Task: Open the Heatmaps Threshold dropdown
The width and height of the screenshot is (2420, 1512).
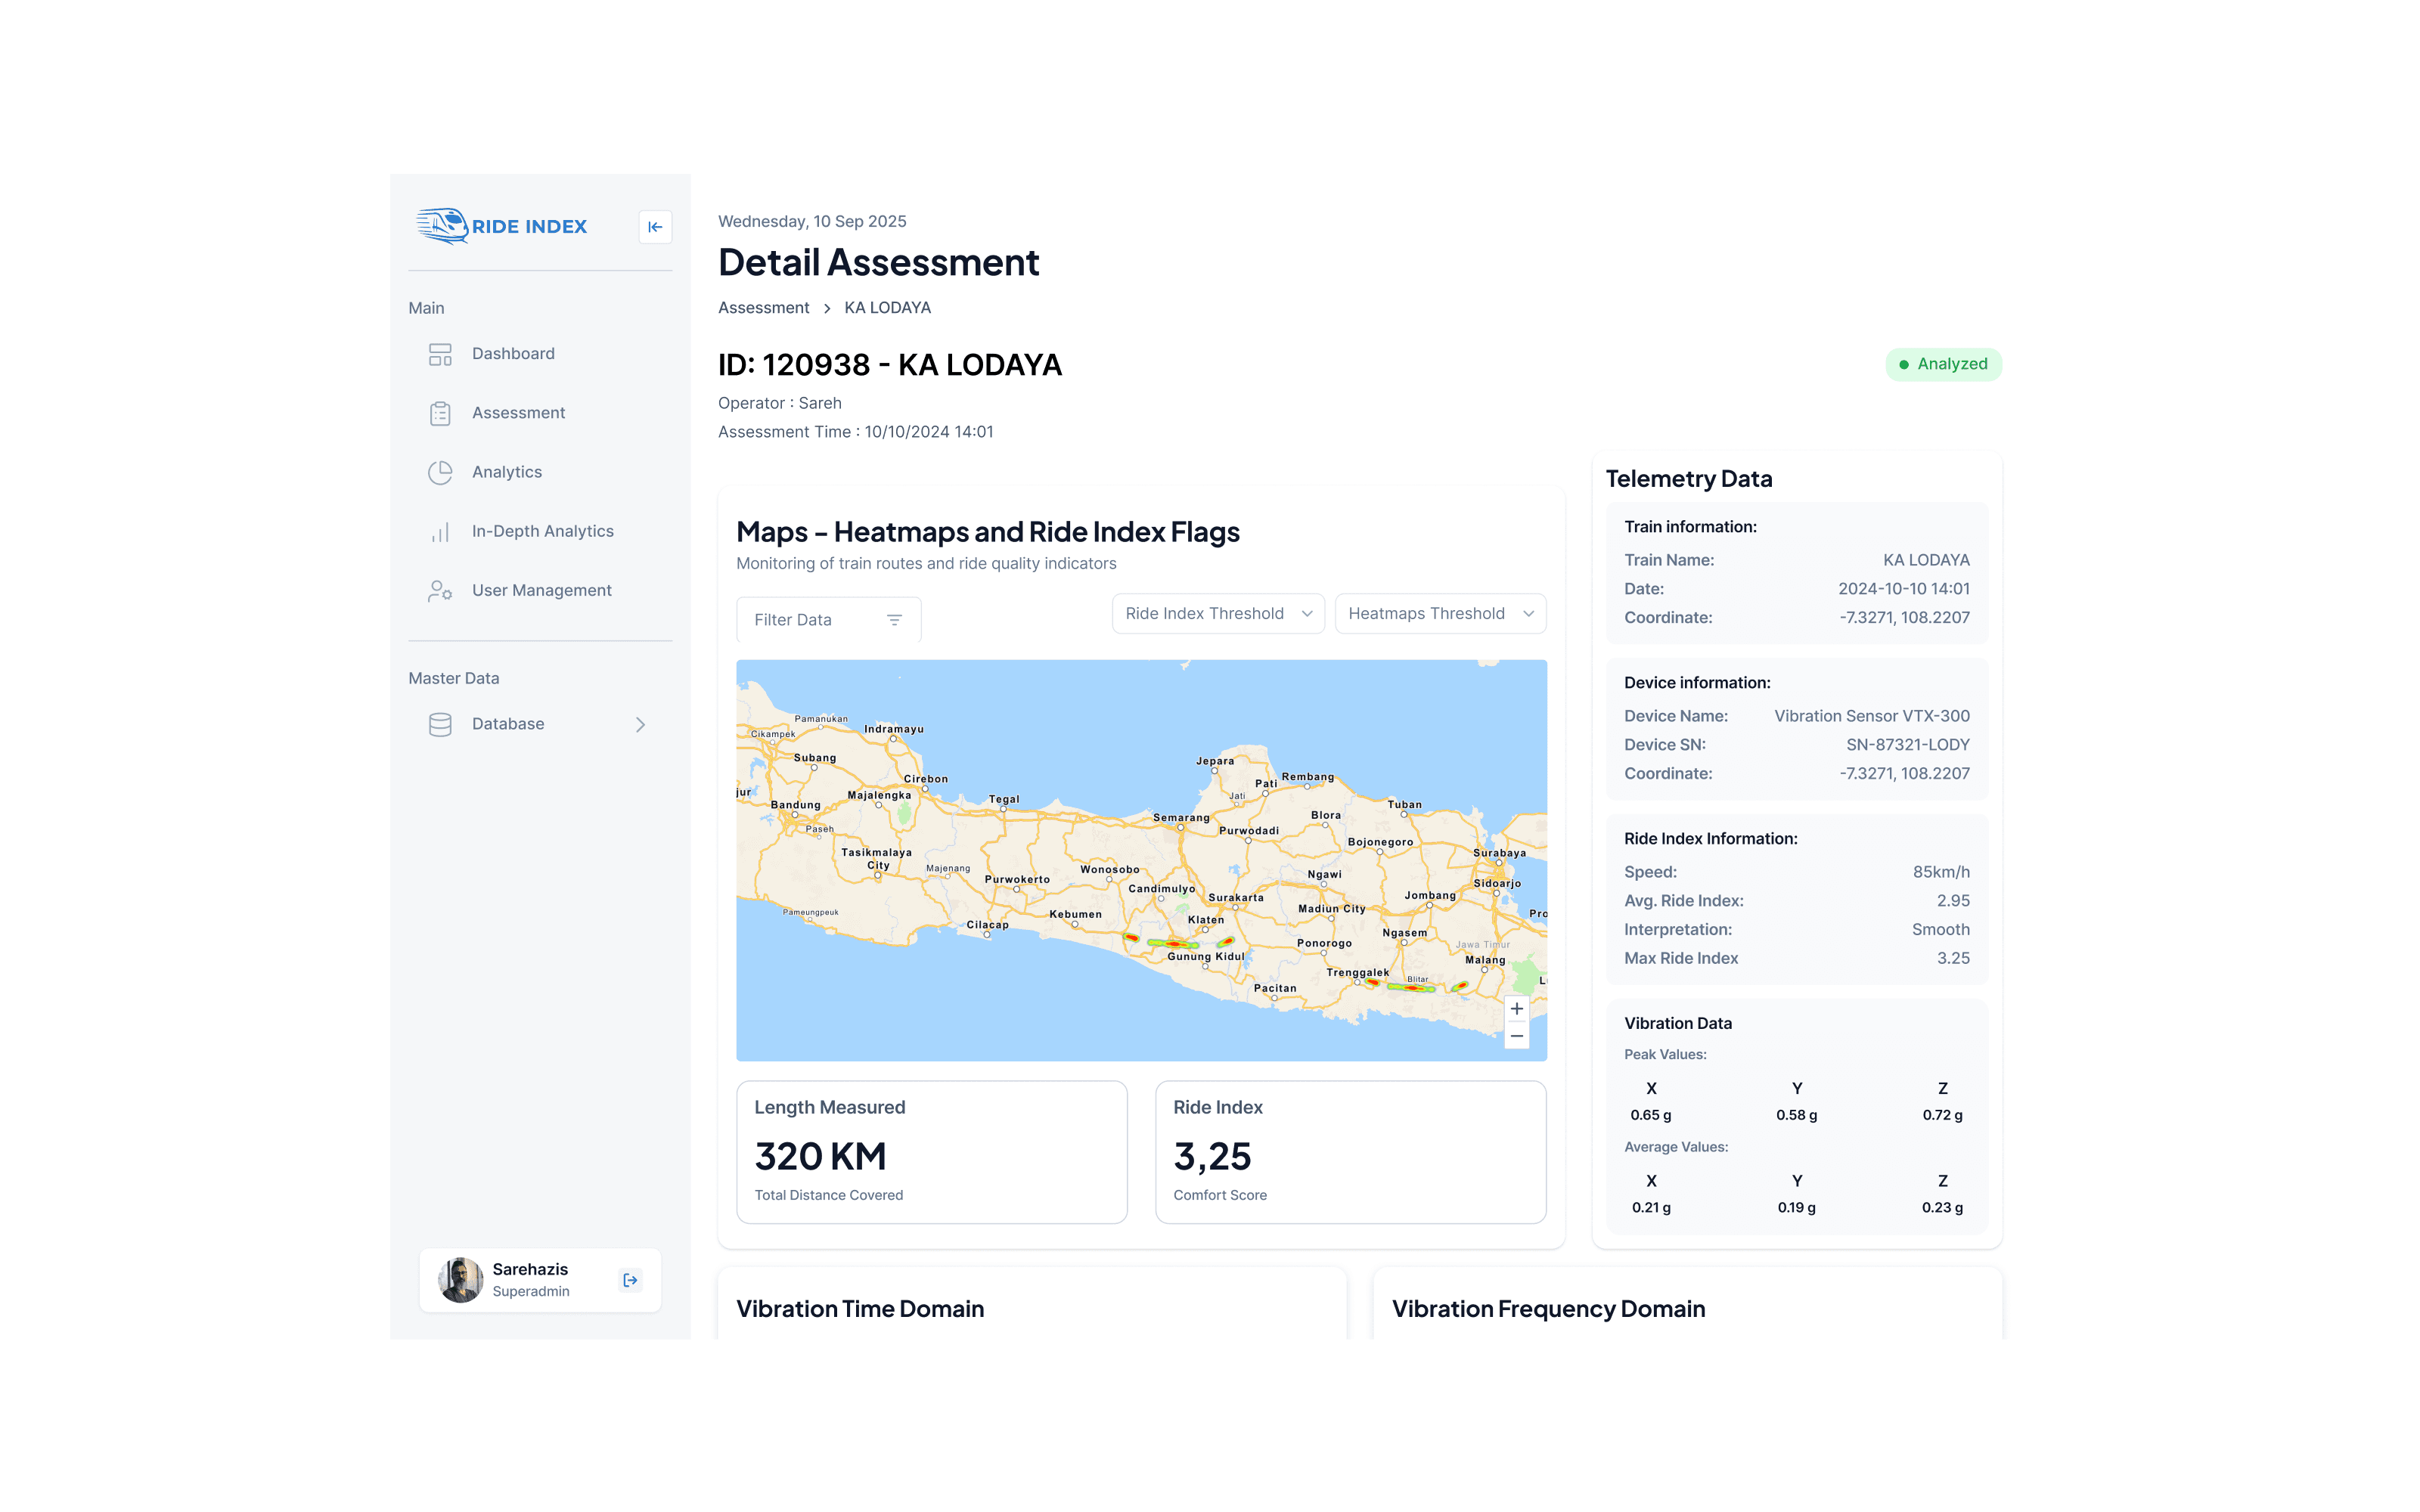Action: pos(1440,614)
